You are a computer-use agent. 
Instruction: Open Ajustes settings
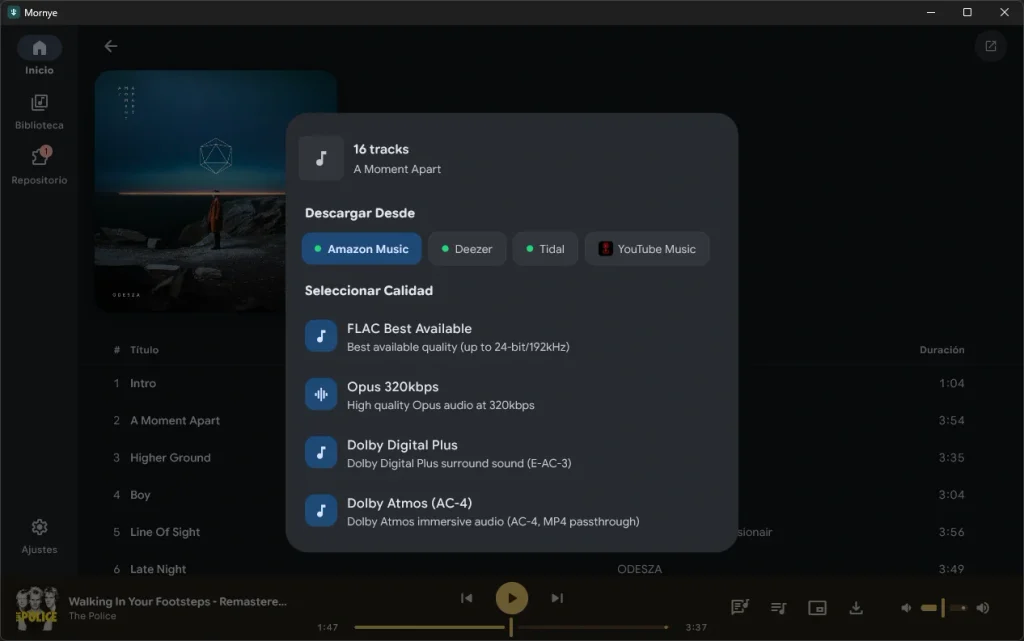pyautogui.click(x=39, y=537)
